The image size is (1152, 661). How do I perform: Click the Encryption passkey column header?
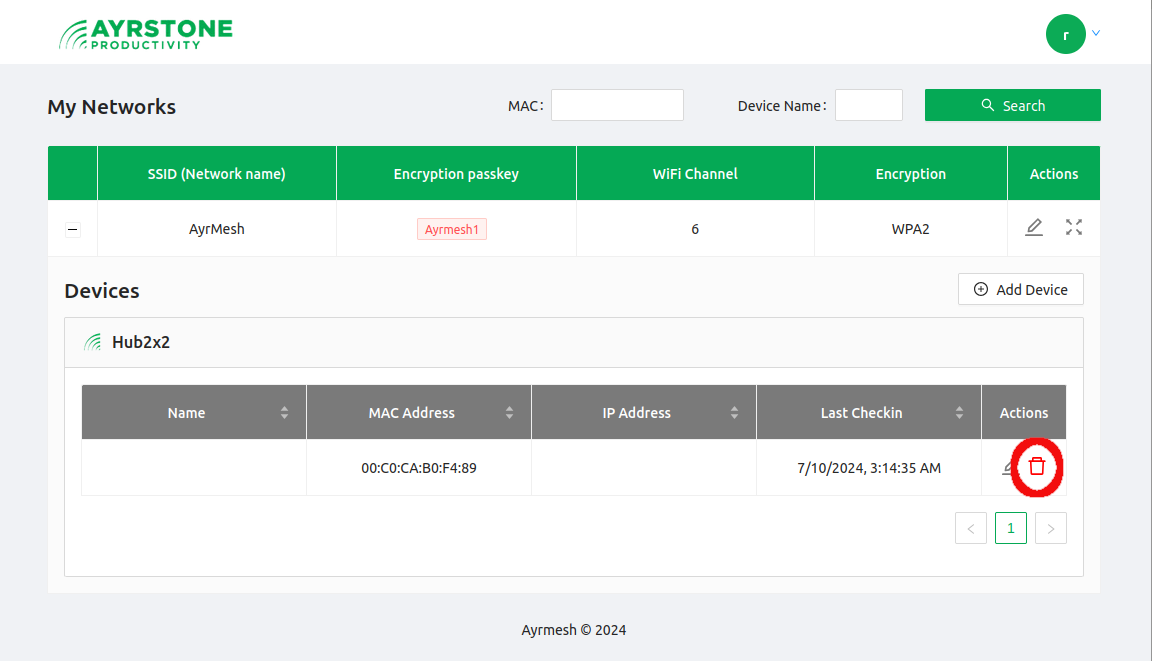(x=456, y=173)
